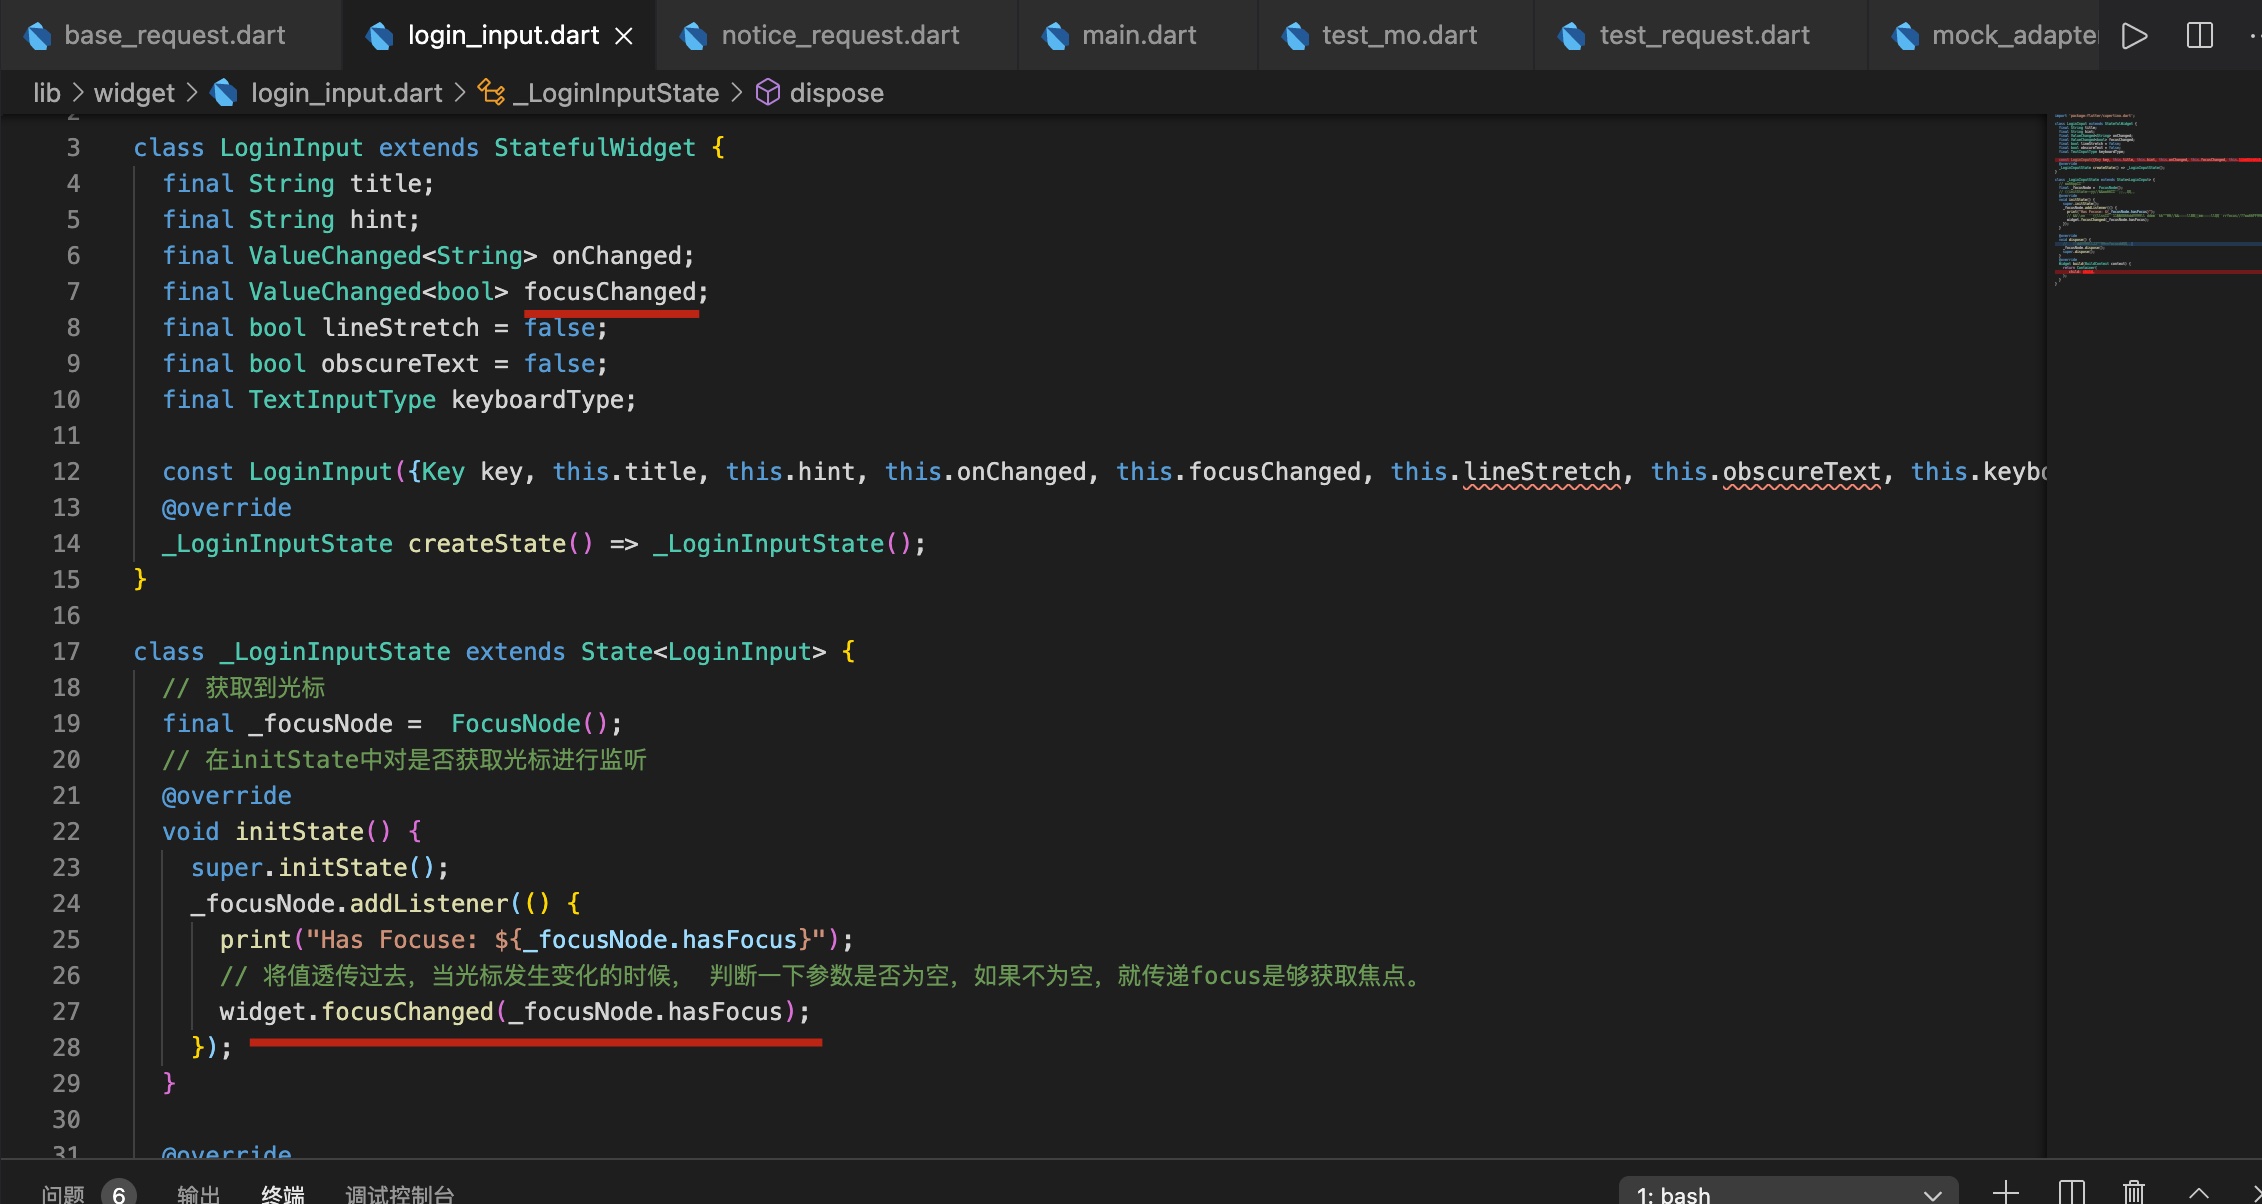Image resolution: width=2262 pixels, height=1204 pixels.
Task: Open the dispose method breadcrumb
Action: point(836,93)
